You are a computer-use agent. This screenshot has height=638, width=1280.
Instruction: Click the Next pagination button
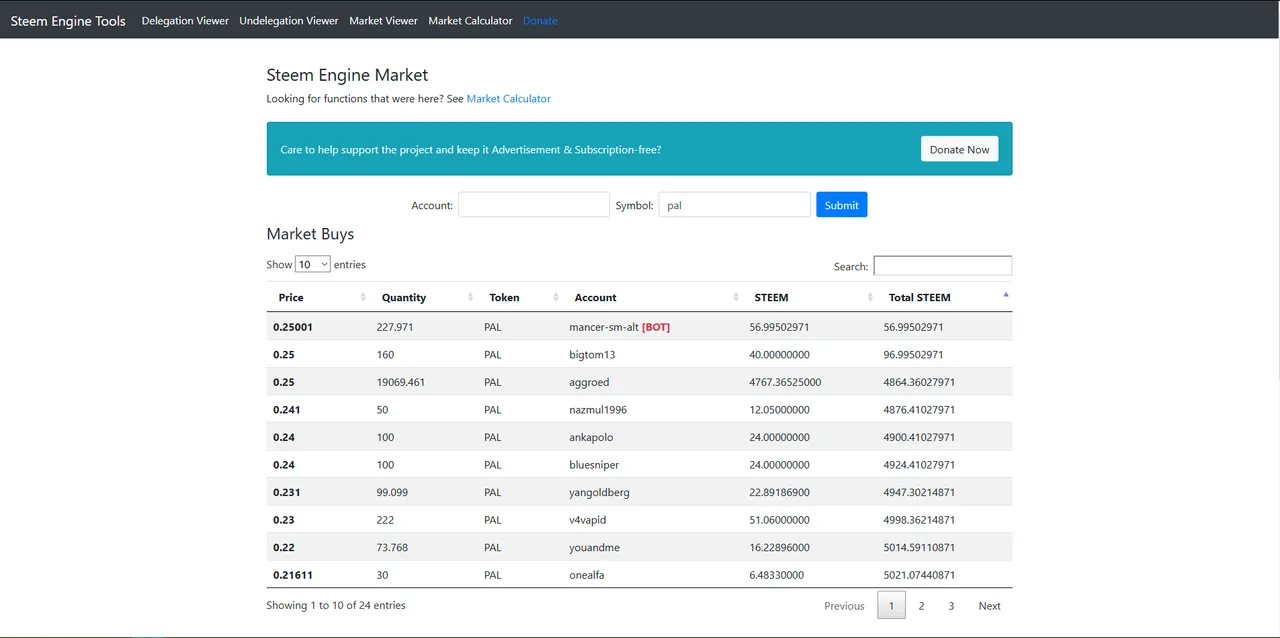990,606
